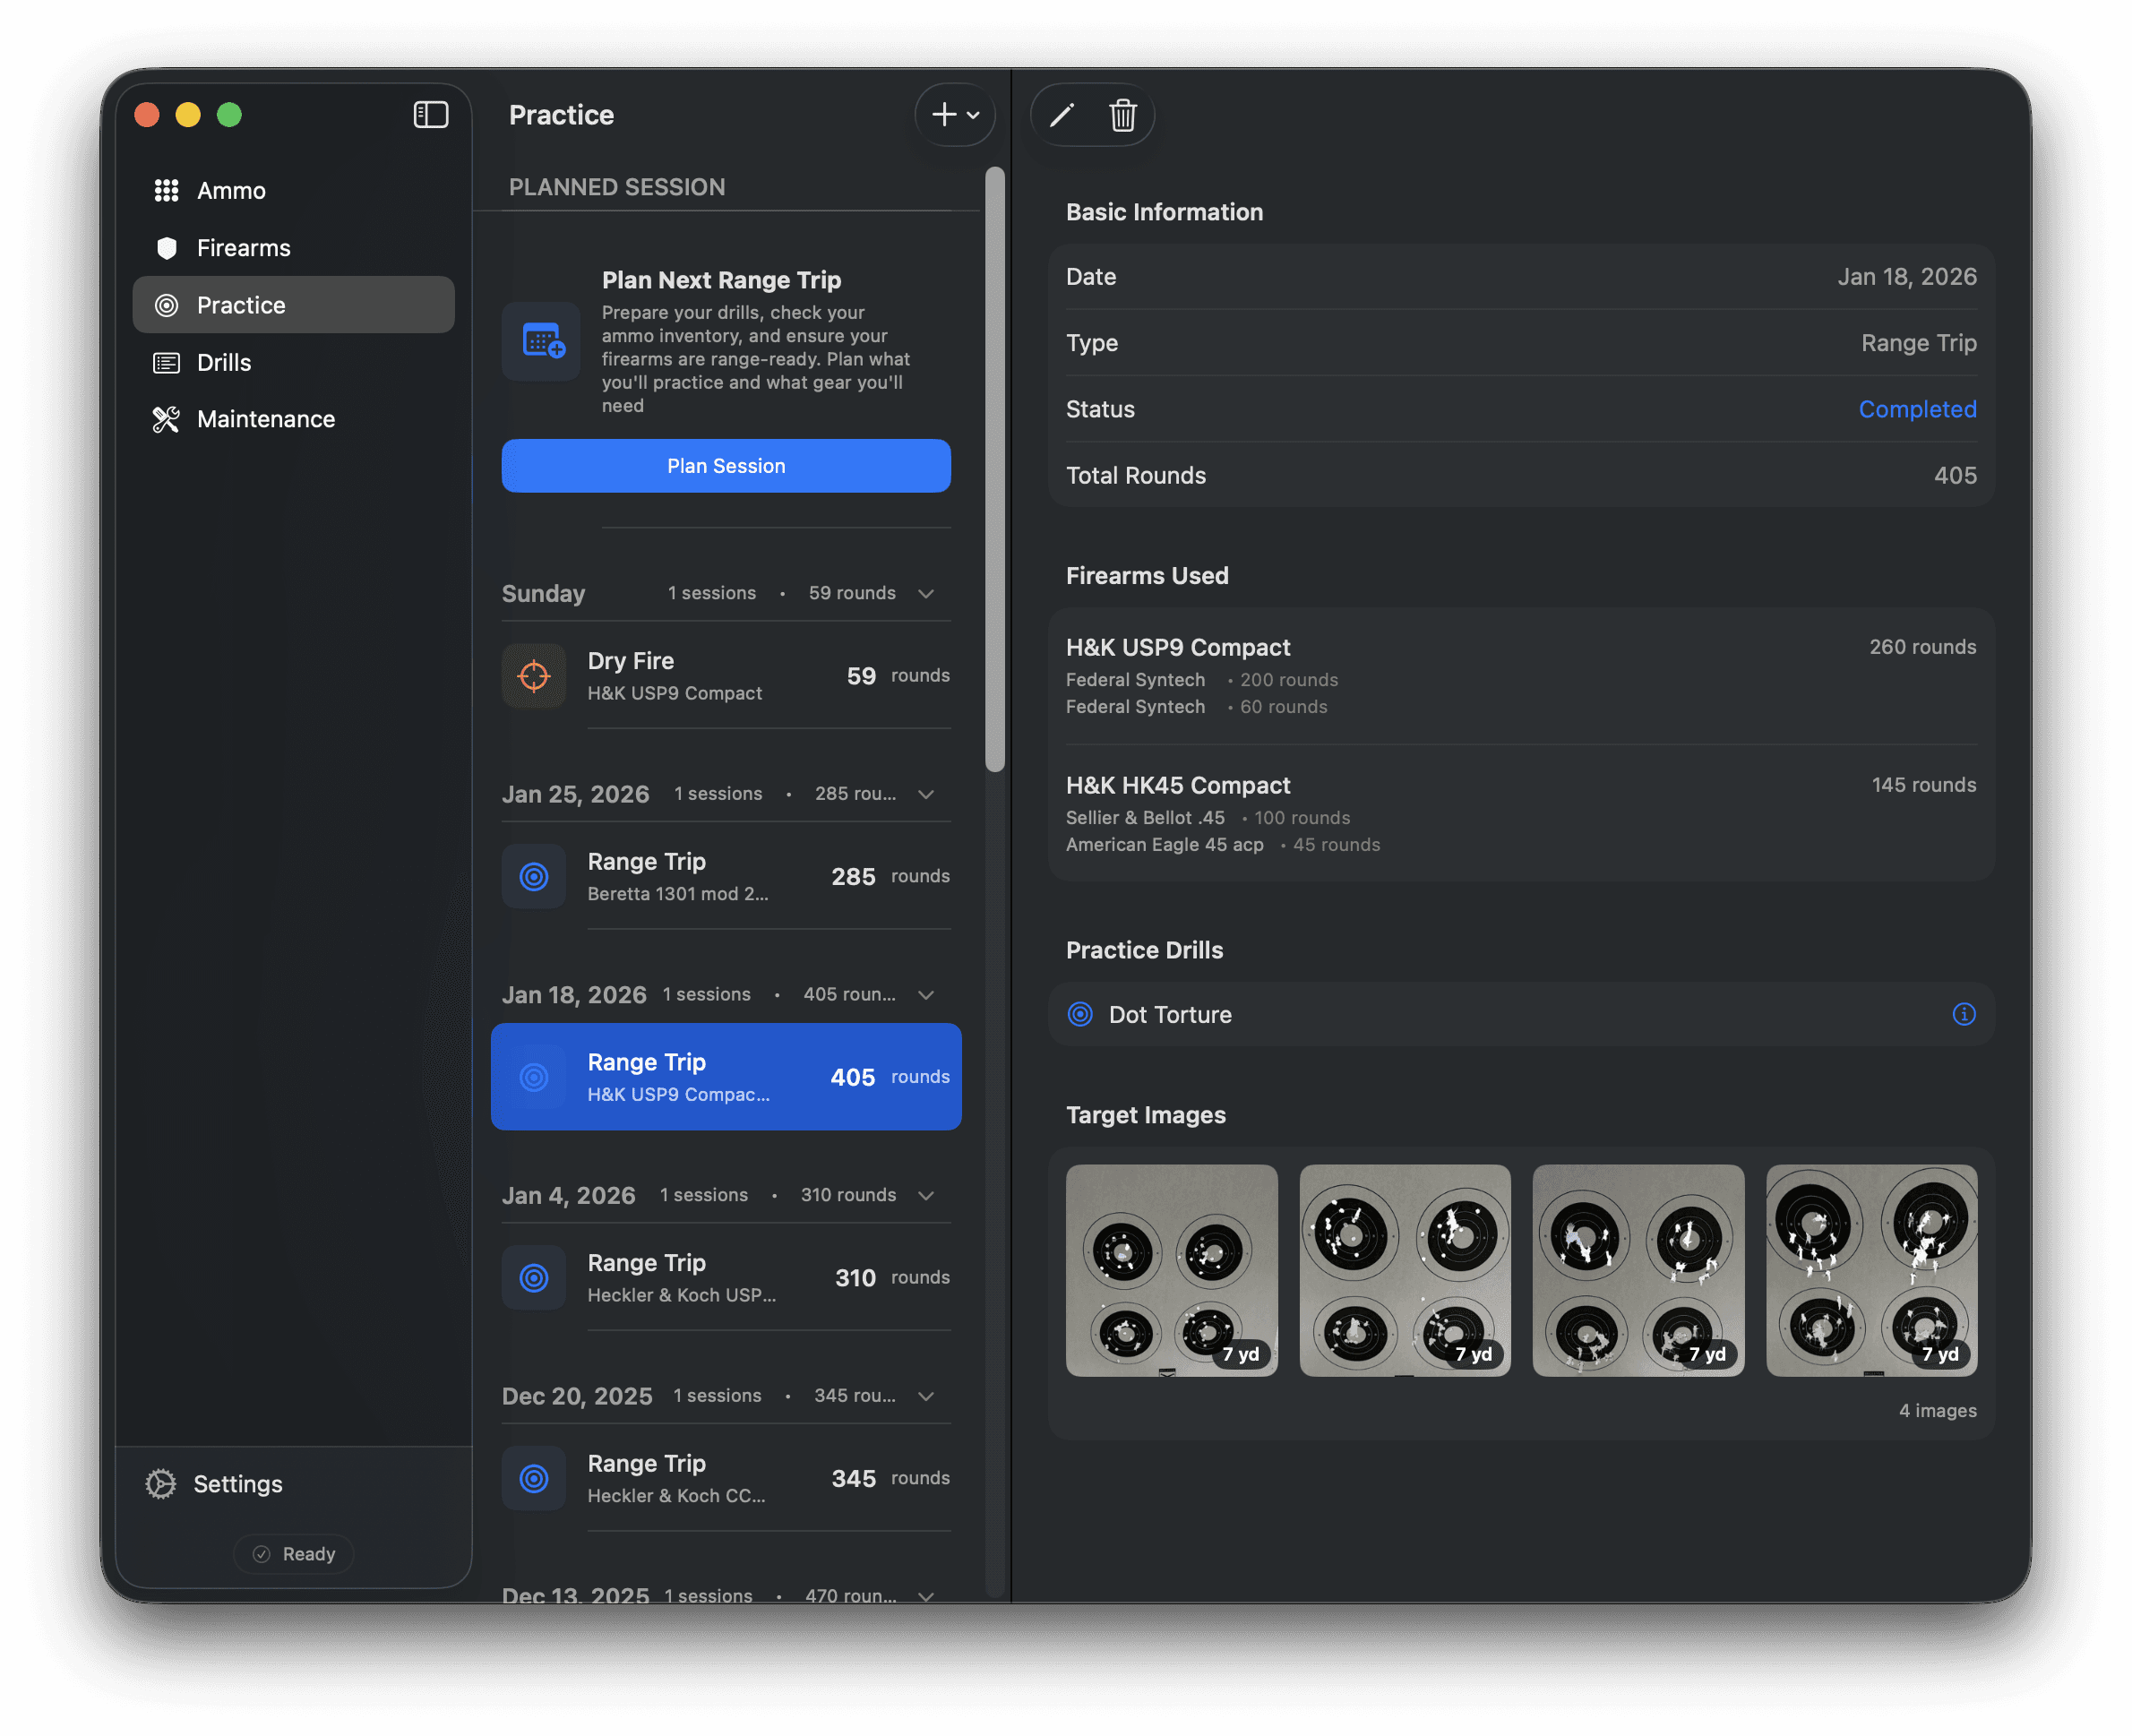Open the Drills section
This screenshot has height=1736, width=2132.
click(224, 362)
